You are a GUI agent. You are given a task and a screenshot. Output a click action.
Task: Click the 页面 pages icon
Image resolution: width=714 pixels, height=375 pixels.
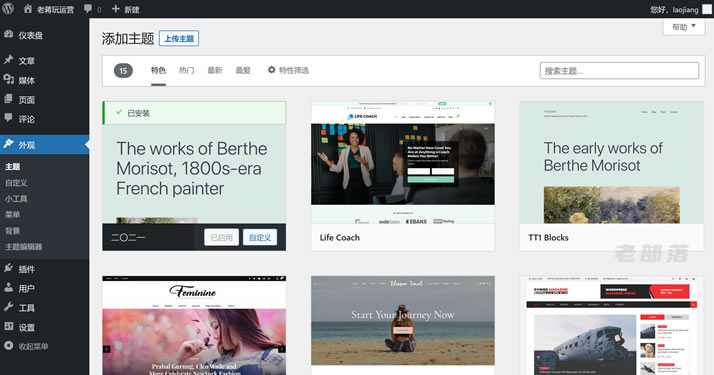coord(9,99)
